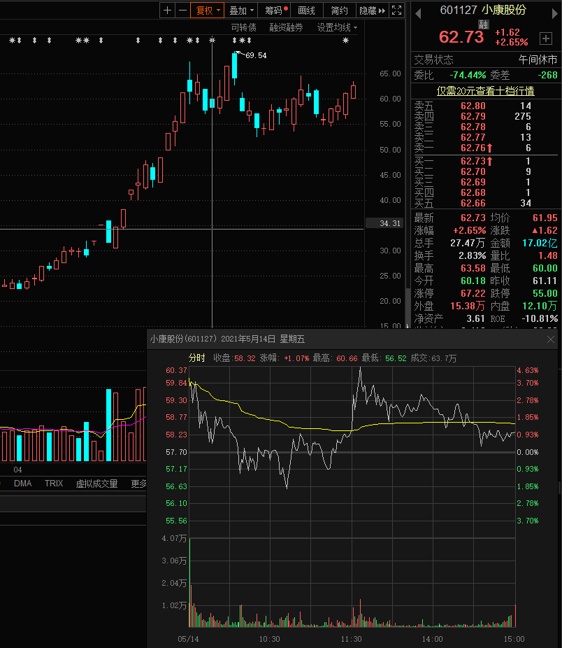The image size is (562, 648).
Task: Open the 叠加 overlay dropdown
Action: 241,10
